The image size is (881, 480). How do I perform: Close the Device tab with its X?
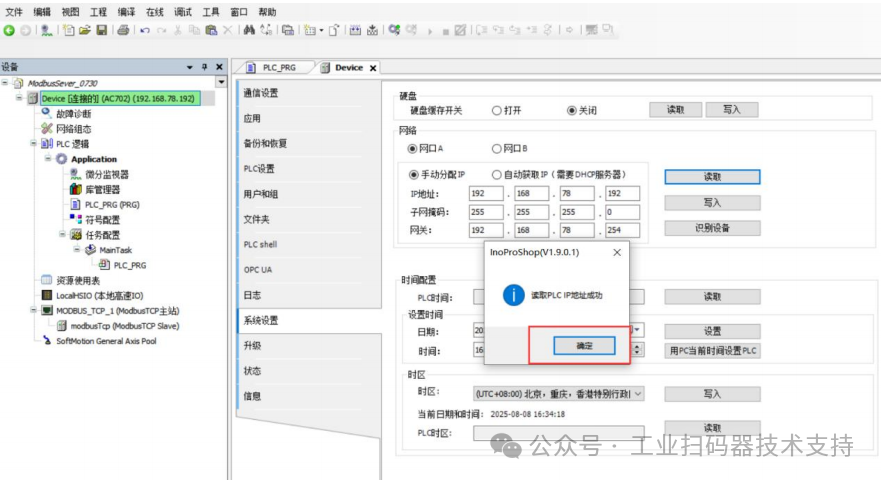(373, 68)
